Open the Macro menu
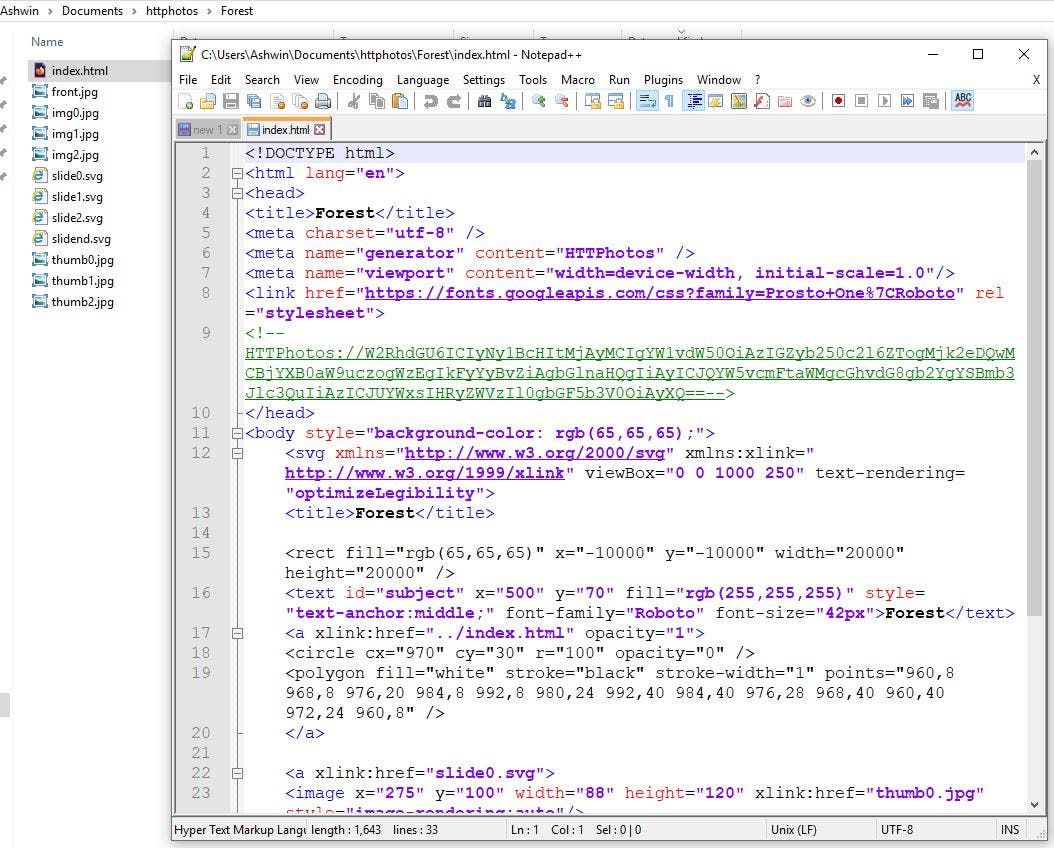Image resolution: width=1054 pixels, height=848 pixels. [x=578, y=80]
